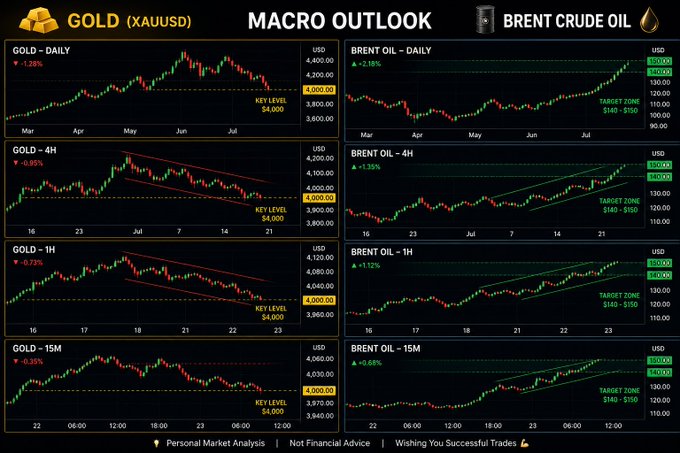The height and width of the screenshot is (453, 680).
Task: Click the yellow 4,000.00 tag on Gold 15M
Action: pos(319,391)
